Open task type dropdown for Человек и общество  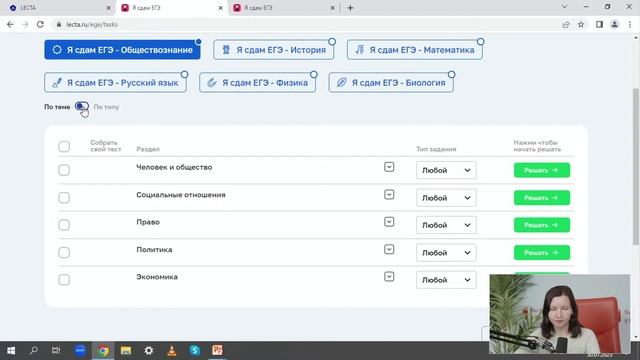[446, 170]
